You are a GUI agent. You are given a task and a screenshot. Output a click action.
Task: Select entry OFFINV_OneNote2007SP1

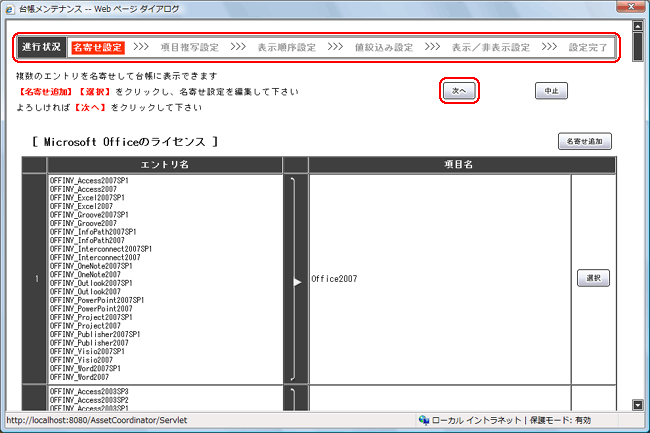[91, 266]
